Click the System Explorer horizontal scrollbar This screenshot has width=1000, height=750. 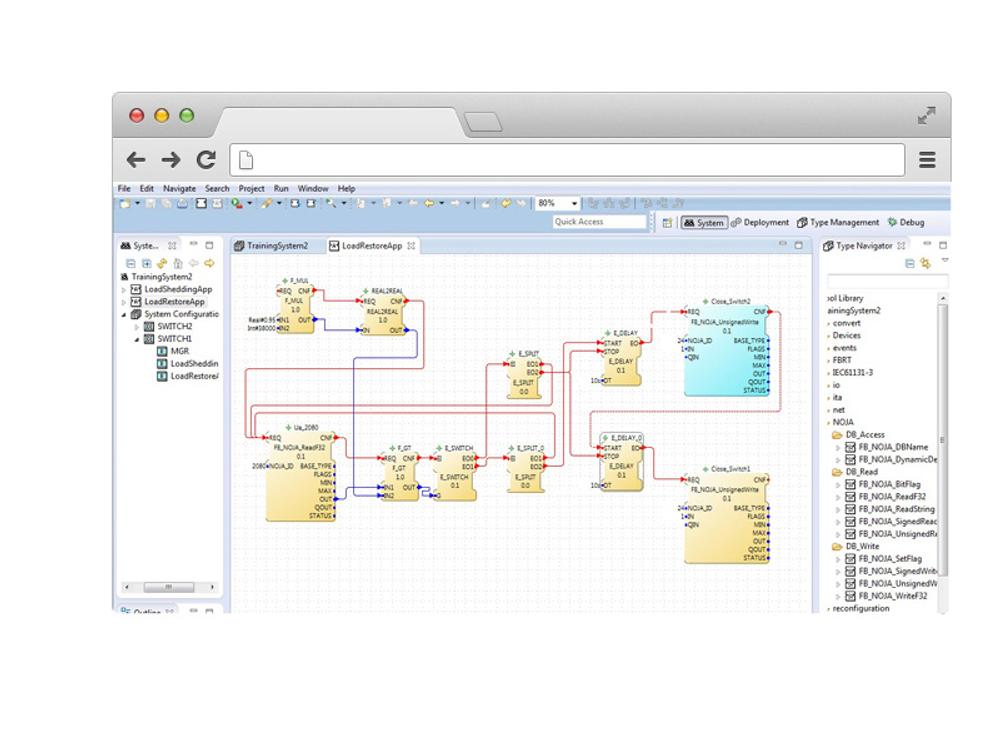click(169, 587)
